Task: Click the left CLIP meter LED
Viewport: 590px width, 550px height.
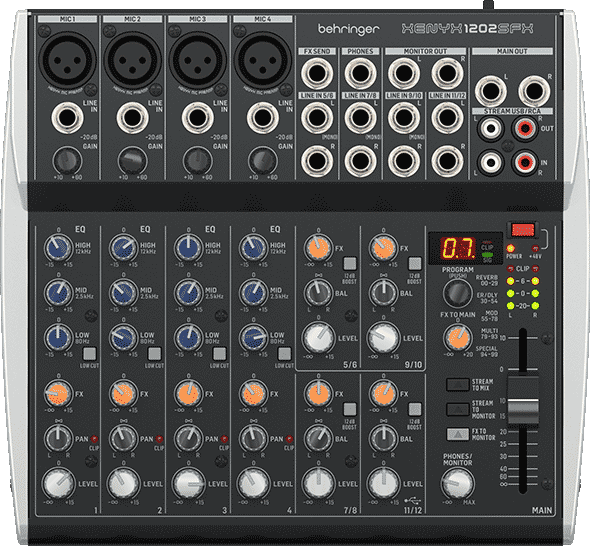Action: click(x=511, y=269)
